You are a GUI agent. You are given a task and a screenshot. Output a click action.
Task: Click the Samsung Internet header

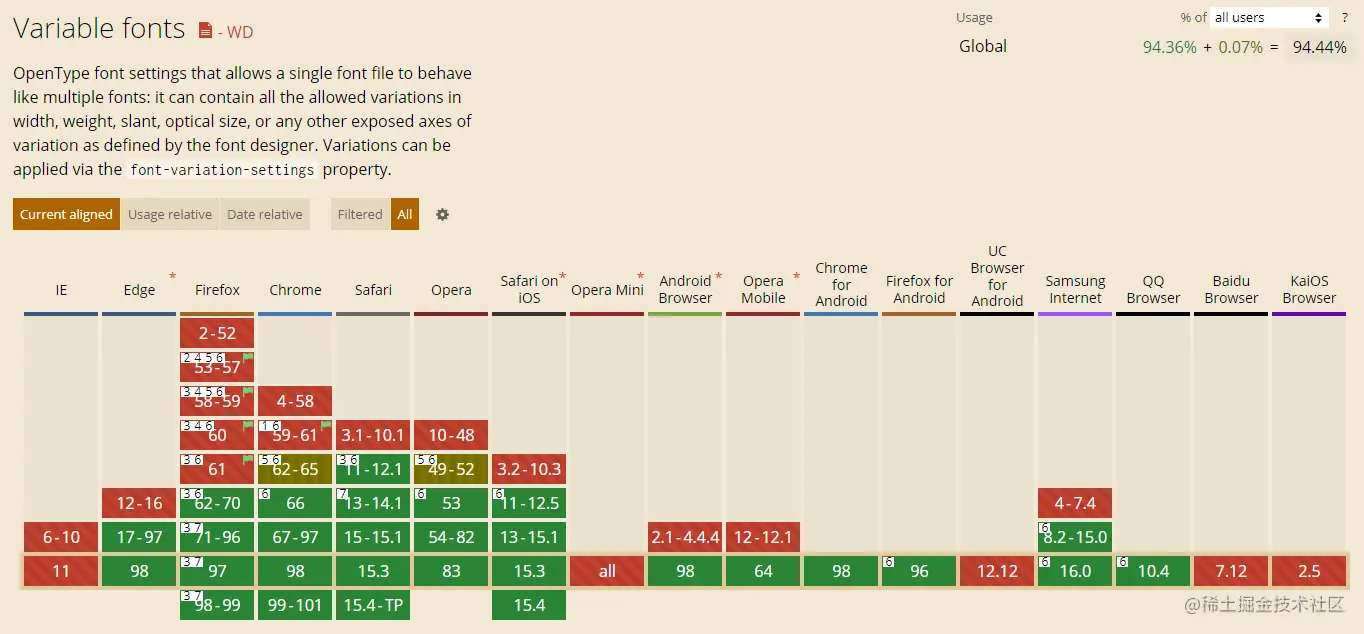pos(1075,289)
